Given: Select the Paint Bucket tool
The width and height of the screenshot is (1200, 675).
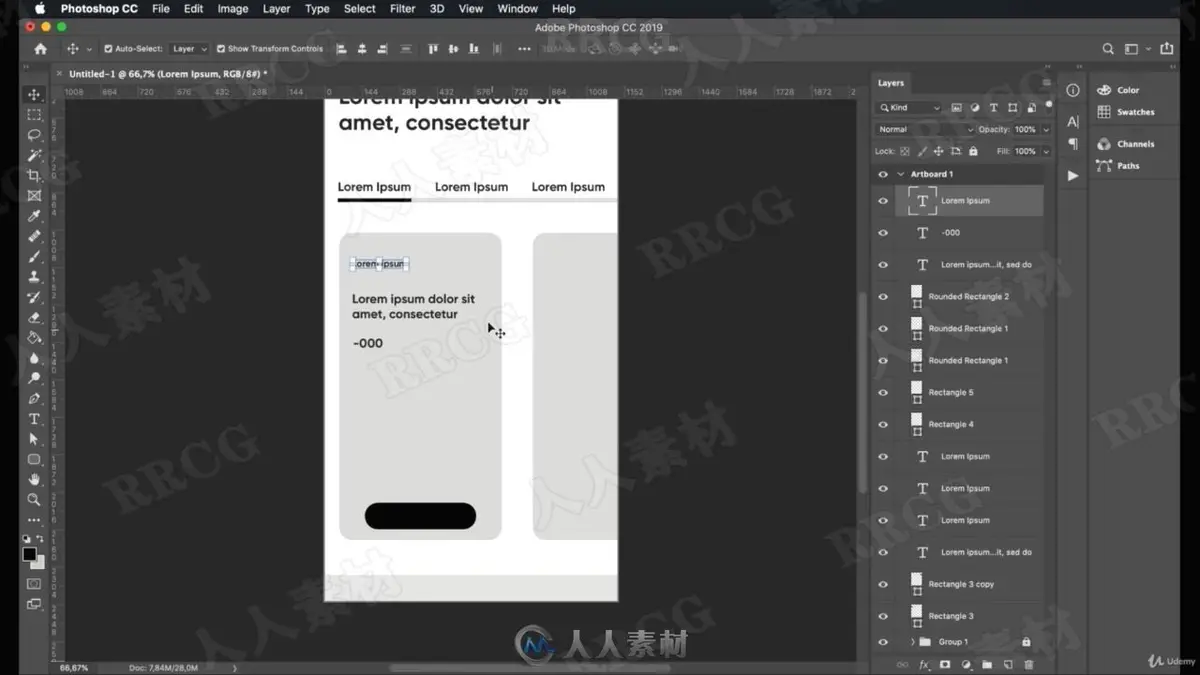Looking at the screenshot, I should [x=34, y=338].
